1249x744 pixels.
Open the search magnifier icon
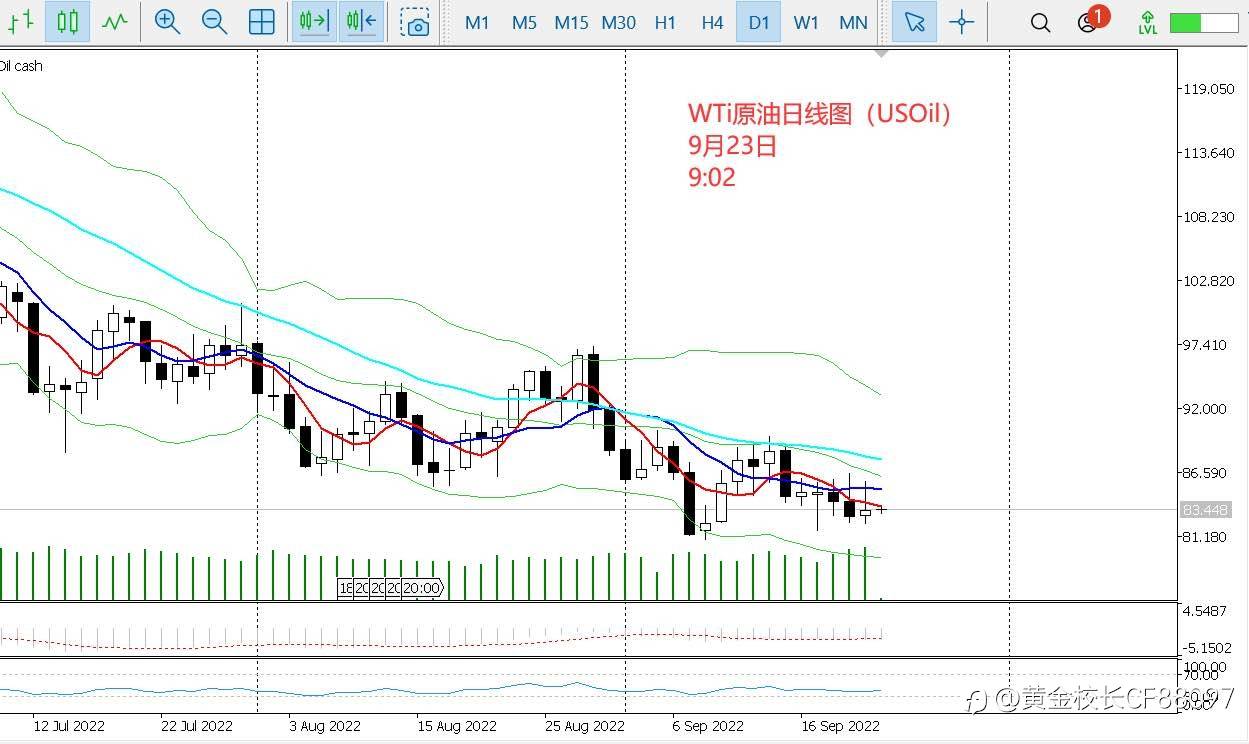1040,22
